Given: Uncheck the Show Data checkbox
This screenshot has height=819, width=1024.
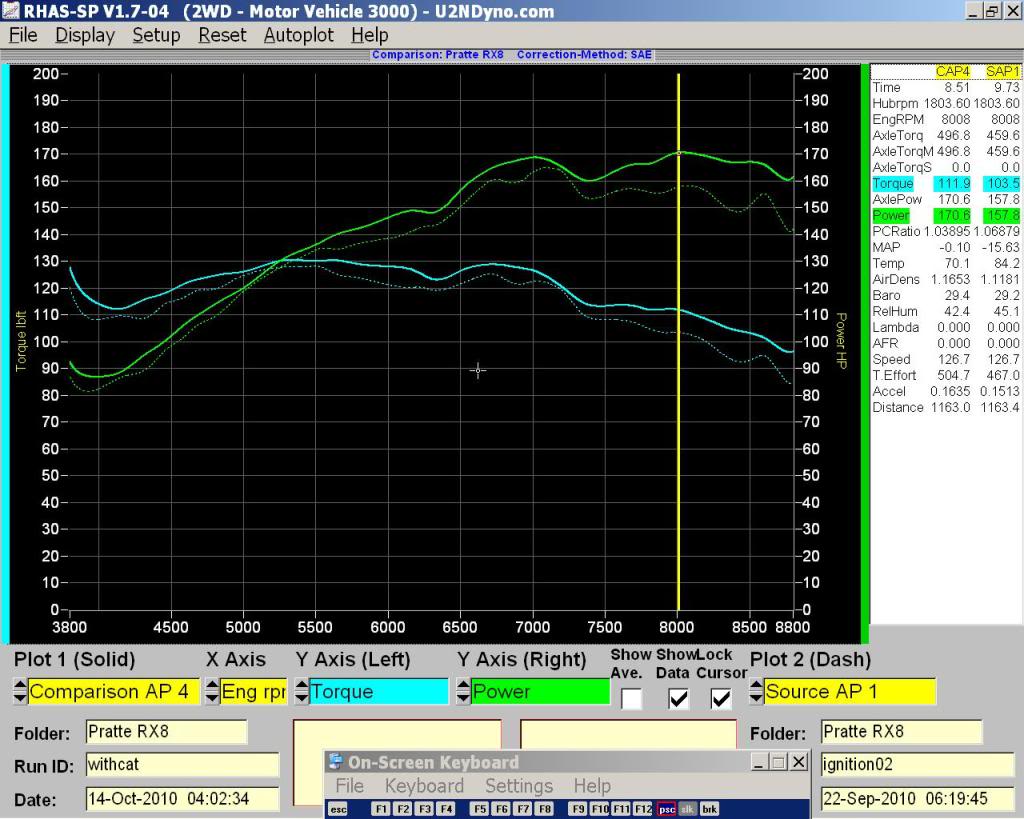Looking at the screenshot, I should [678, 699].
